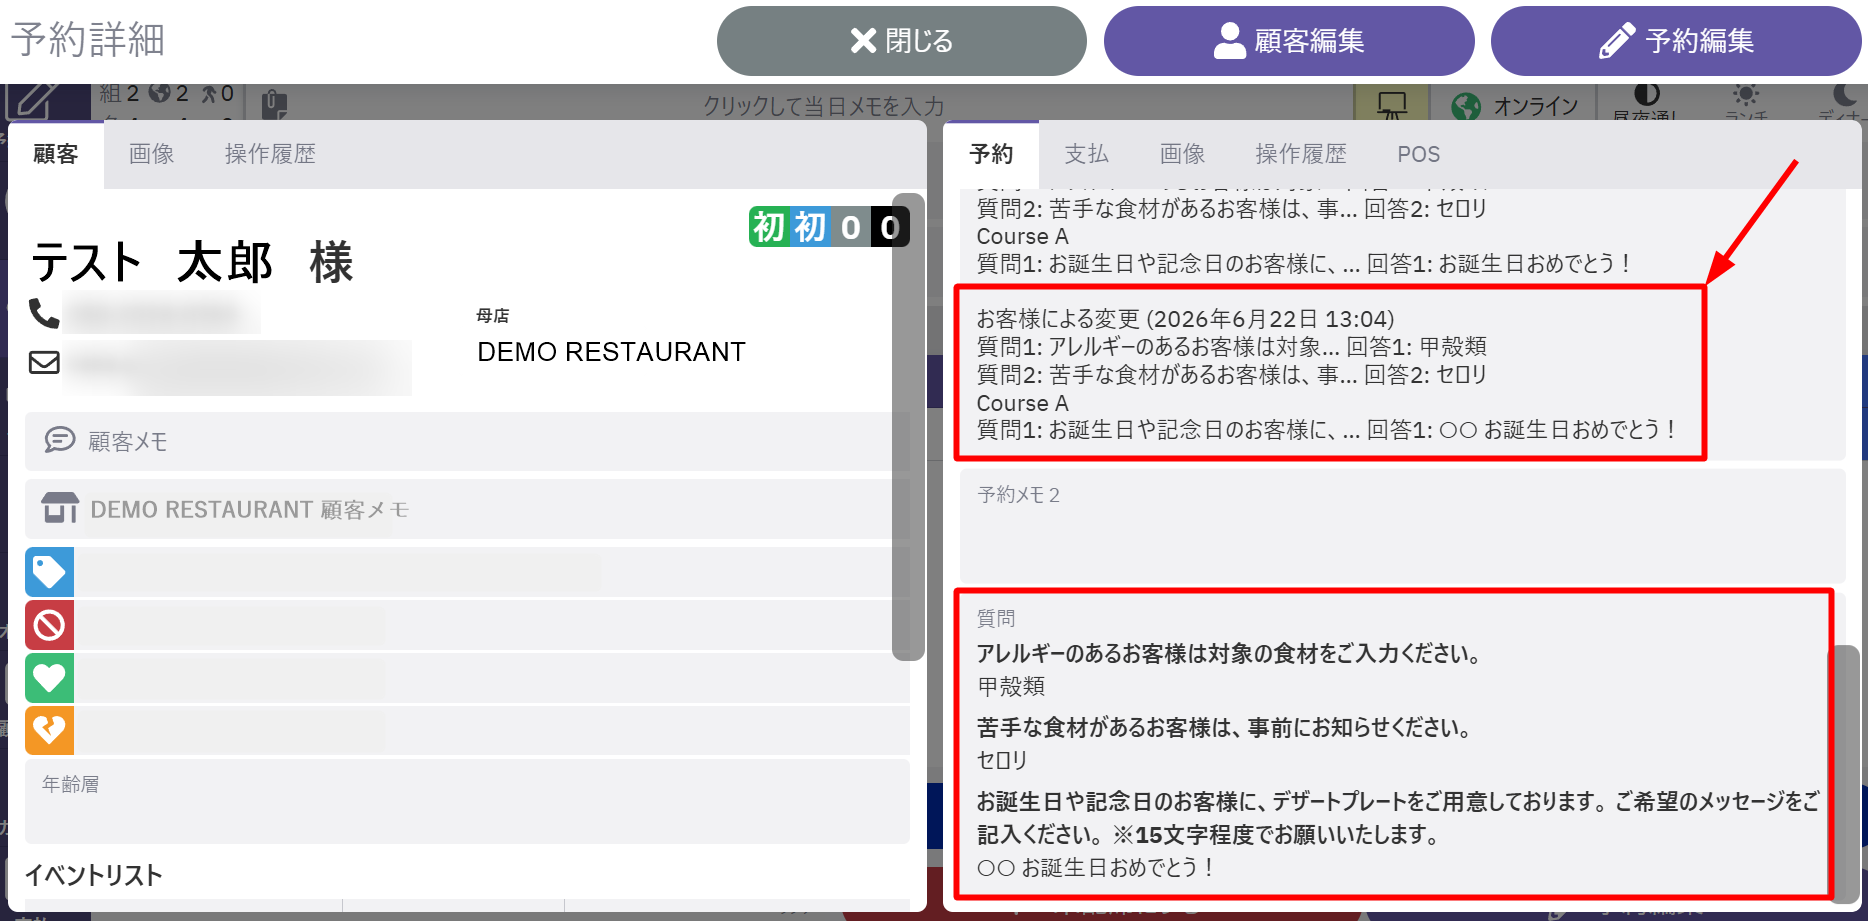The height and width of the screenshot is (921, 1868).
Task: Click the allergy answer 甲殻類
Action: pos(1011,687)
